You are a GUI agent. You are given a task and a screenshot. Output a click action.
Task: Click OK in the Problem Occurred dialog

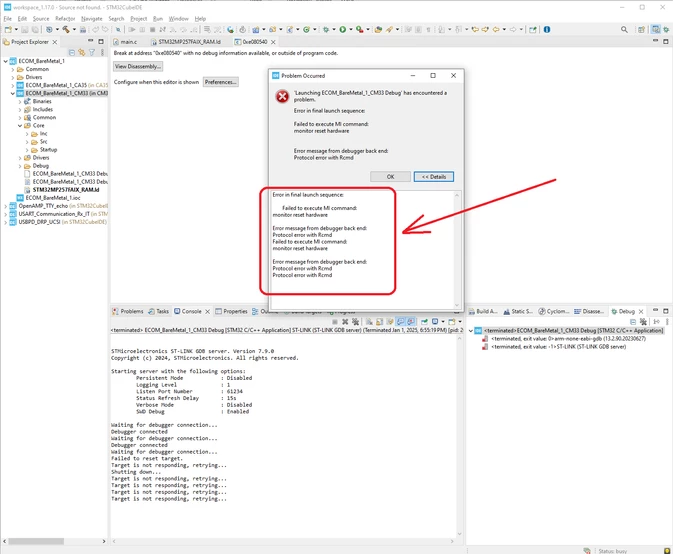click(390, 176)
